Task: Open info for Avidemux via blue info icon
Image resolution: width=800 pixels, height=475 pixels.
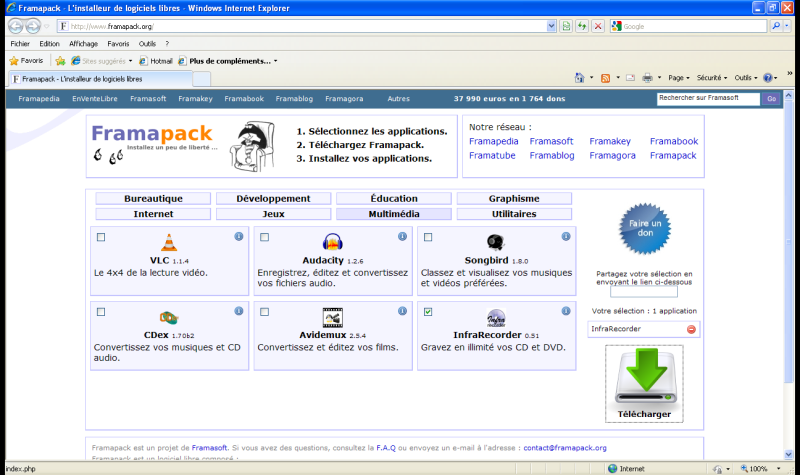Action: [x=402, y=311]
